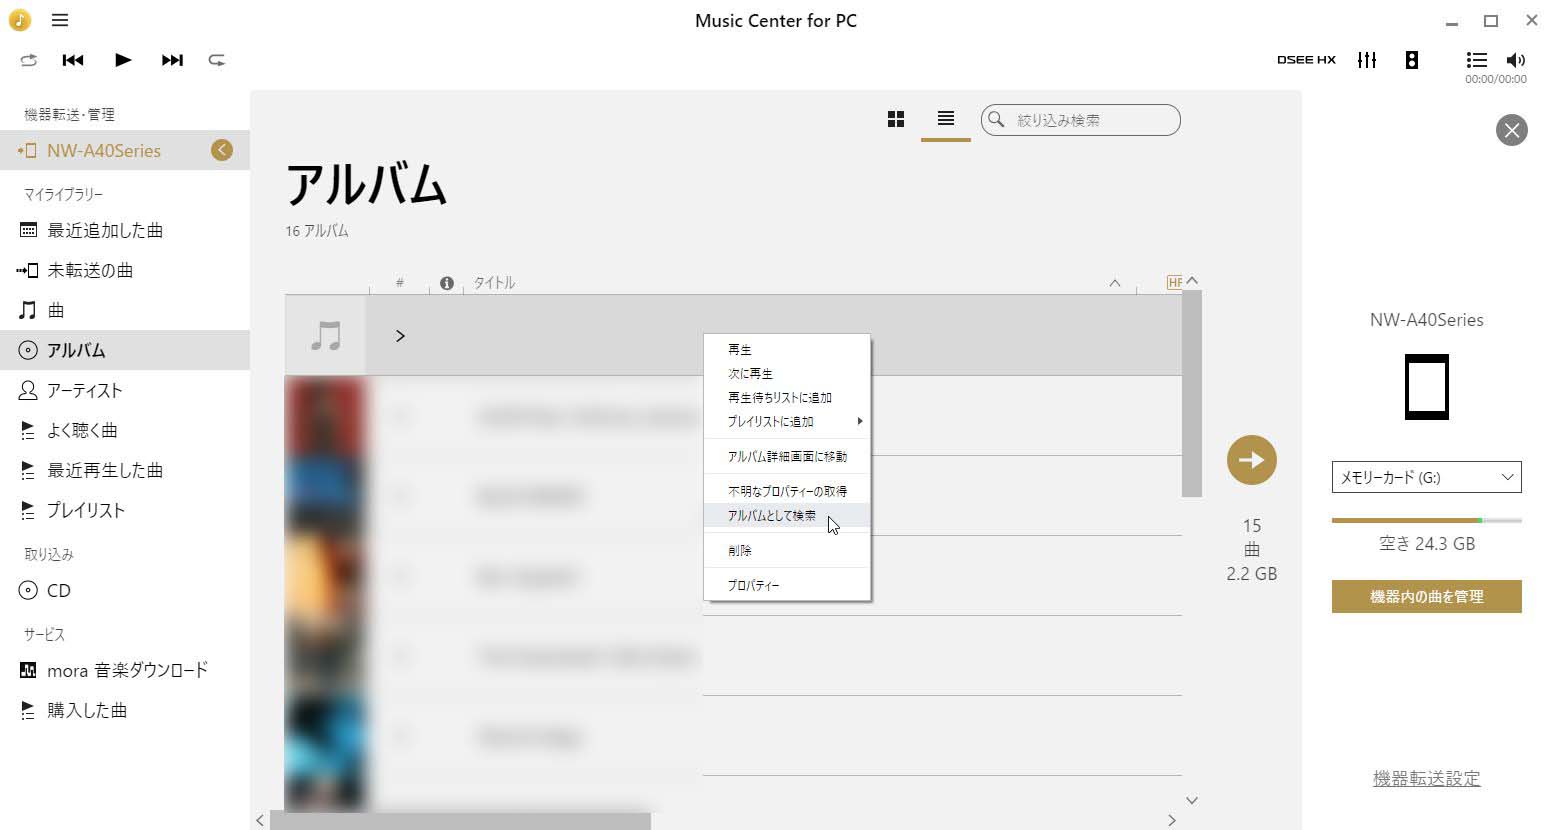The height and width of the screenshot is (830, 1552).
Task: Skip to next track
Action: pos(172,60)
